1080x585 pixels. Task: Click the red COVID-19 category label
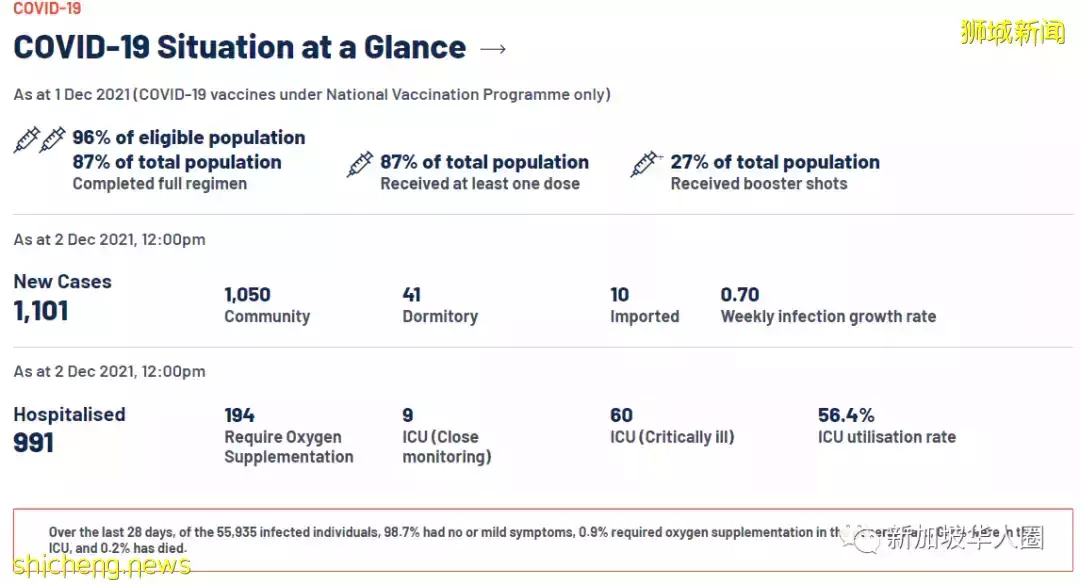pyautogui.click(x=47, y=9)
